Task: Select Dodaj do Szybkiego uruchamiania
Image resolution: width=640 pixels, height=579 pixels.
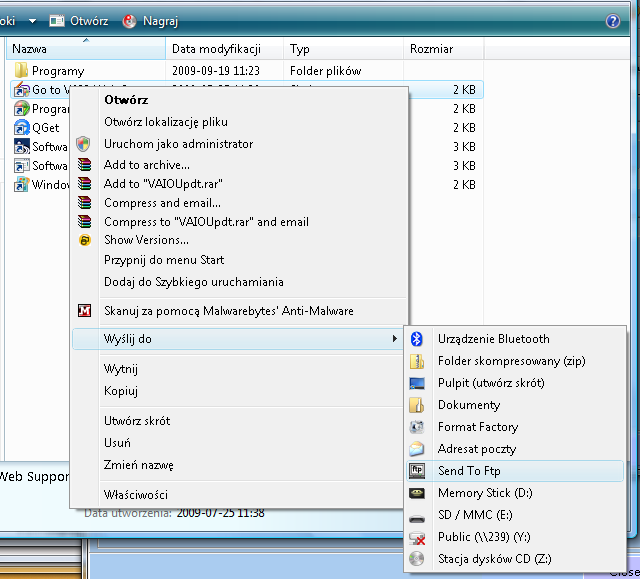Action: tap(239, 282)
